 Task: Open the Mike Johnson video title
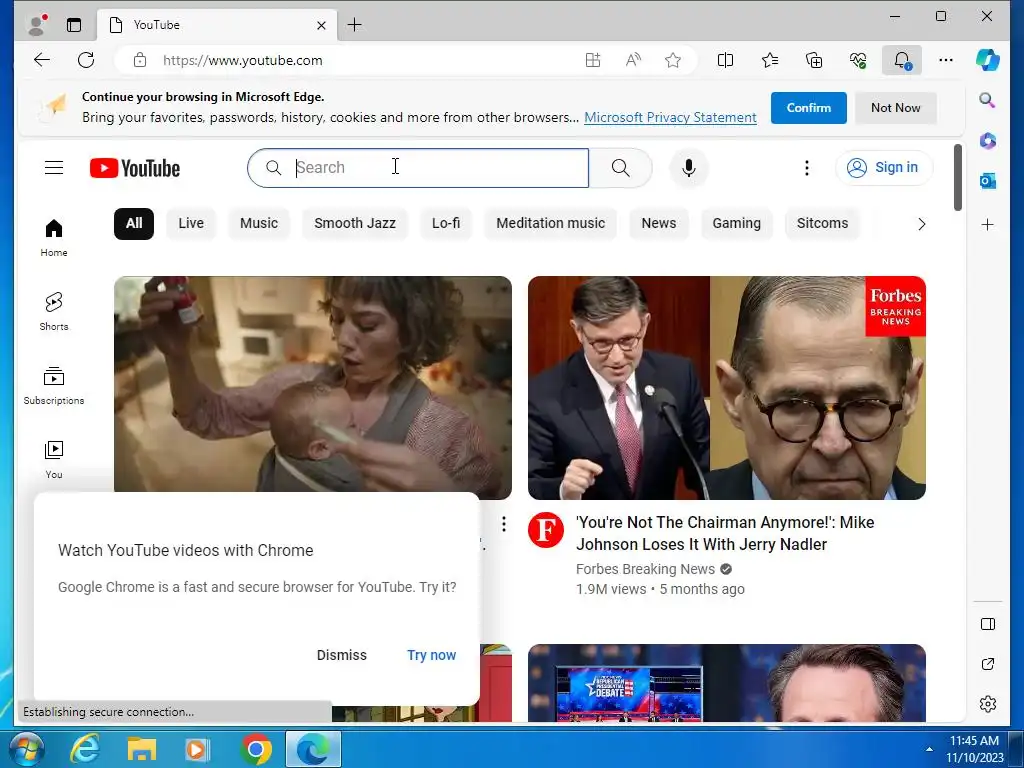click(725, 533)
